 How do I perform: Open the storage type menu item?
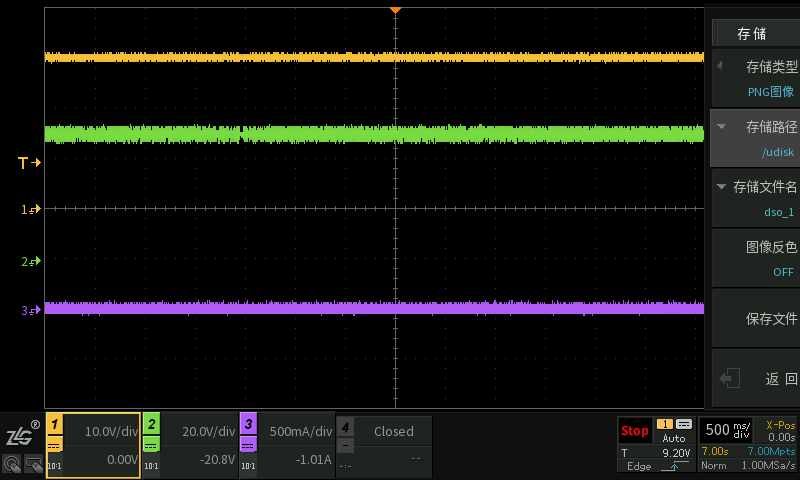tap(756, 79)
